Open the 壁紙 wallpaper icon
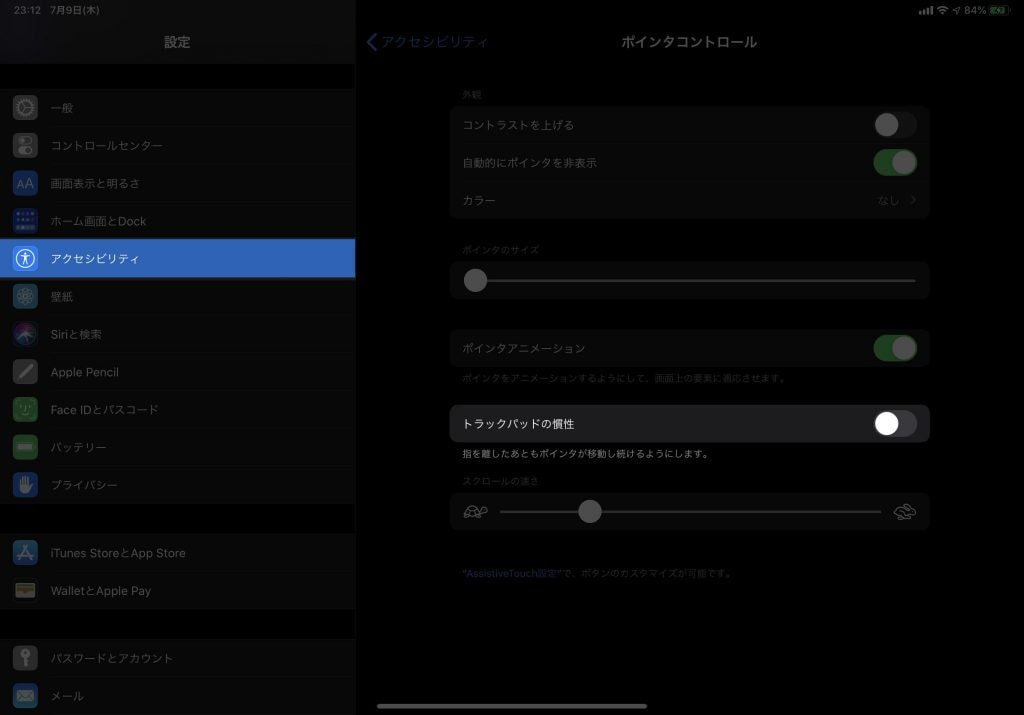1024x715 pixels. click(x=25, y=297)
